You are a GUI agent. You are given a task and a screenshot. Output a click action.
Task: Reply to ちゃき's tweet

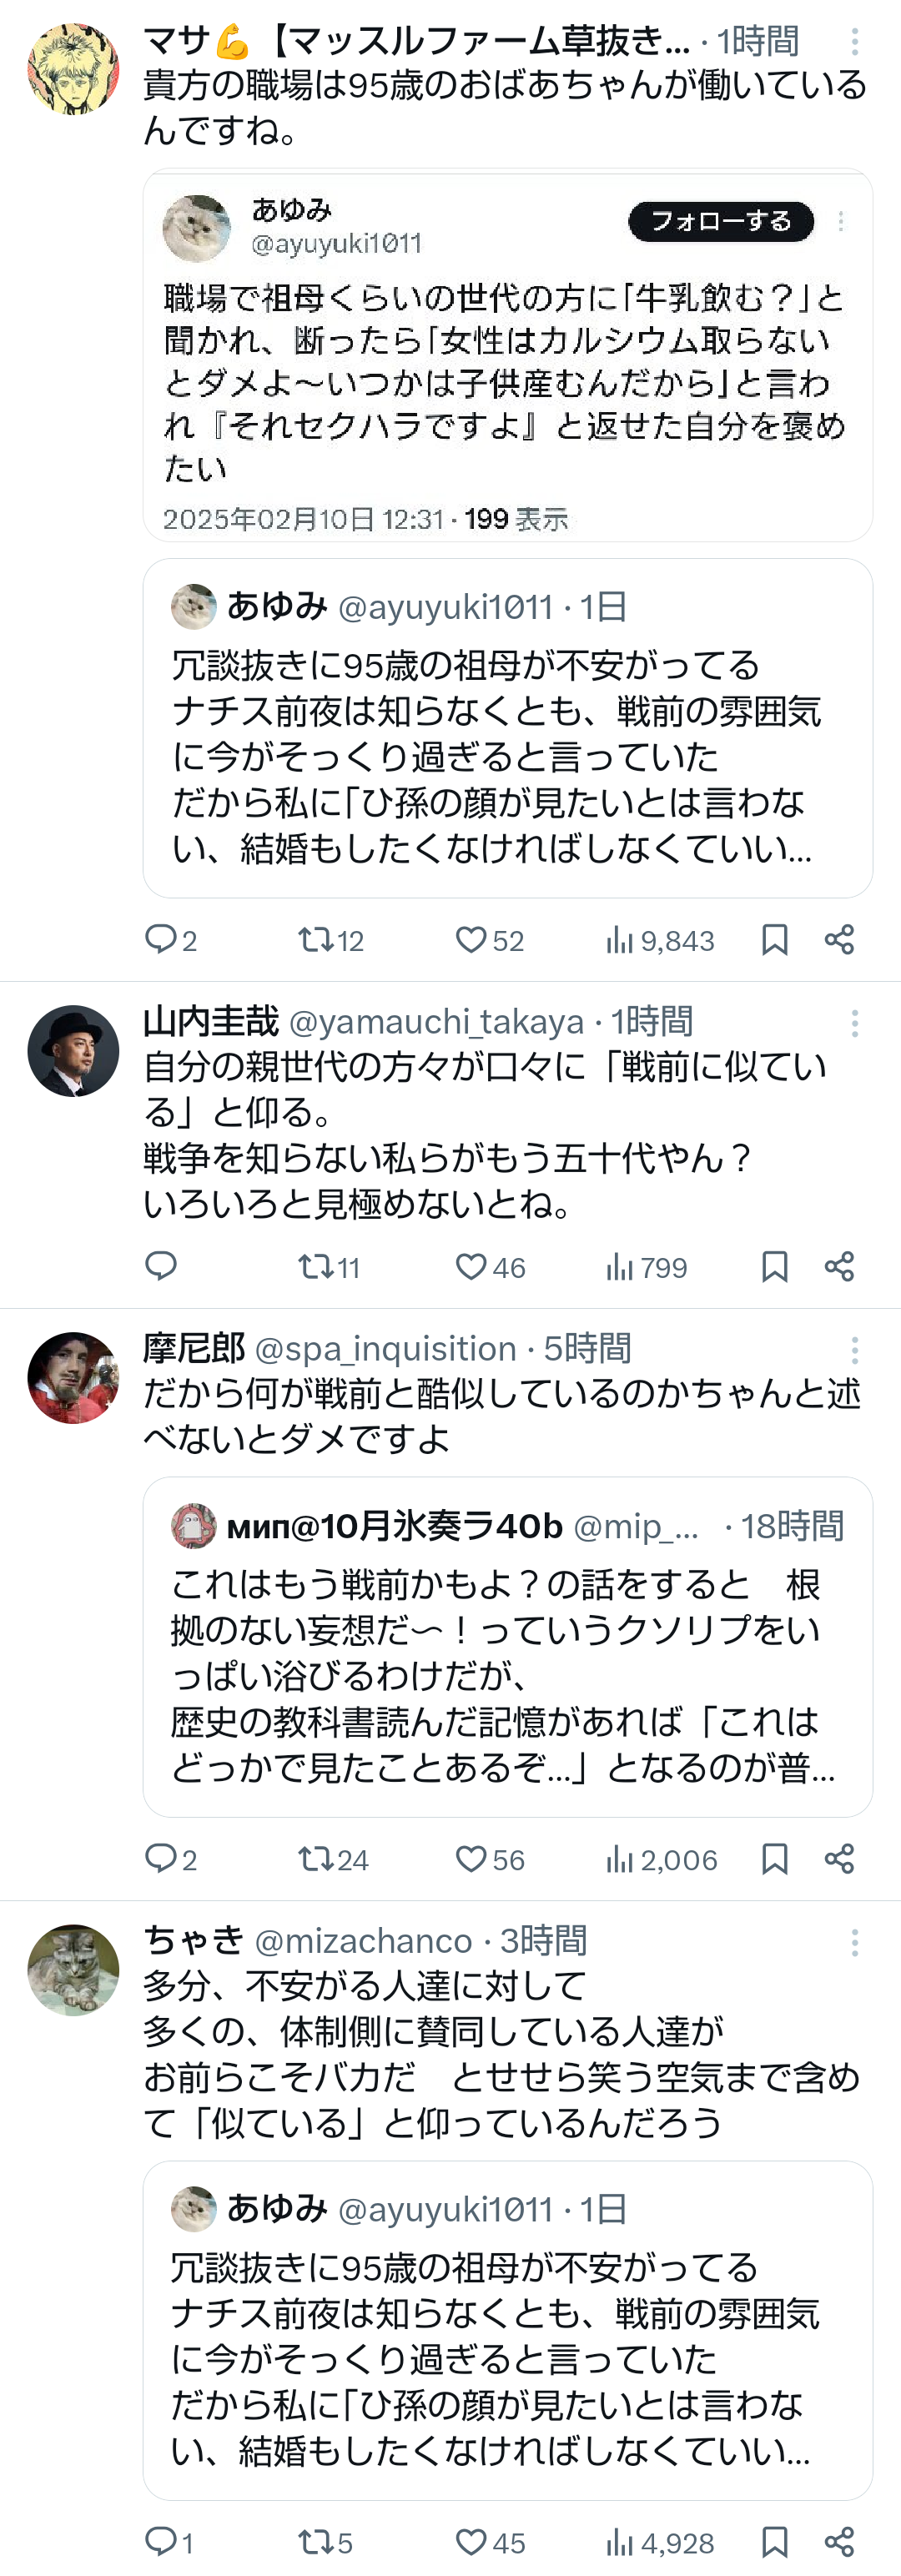point(160,2541)
